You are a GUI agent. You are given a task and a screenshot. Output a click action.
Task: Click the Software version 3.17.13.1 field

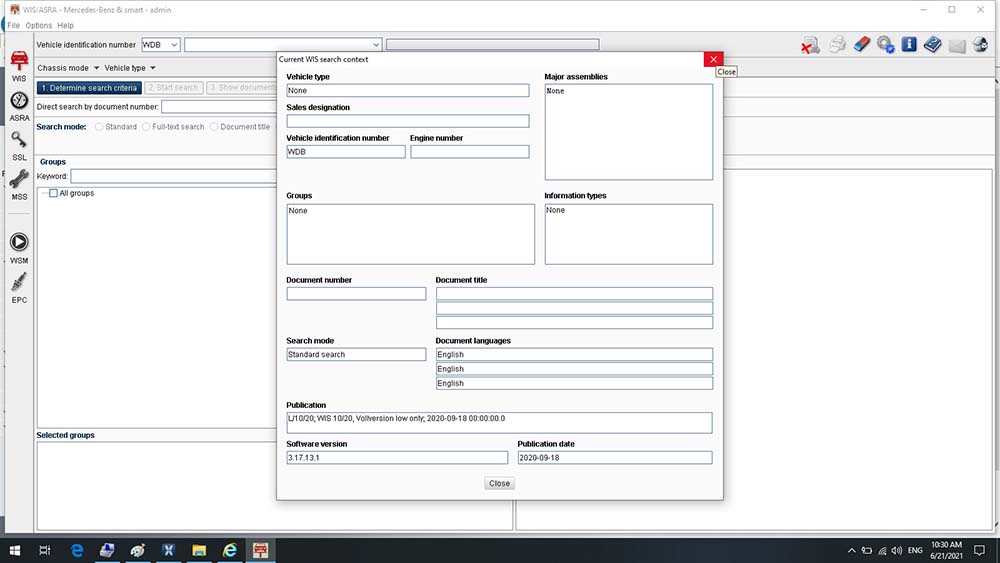(x=397, y=458)
